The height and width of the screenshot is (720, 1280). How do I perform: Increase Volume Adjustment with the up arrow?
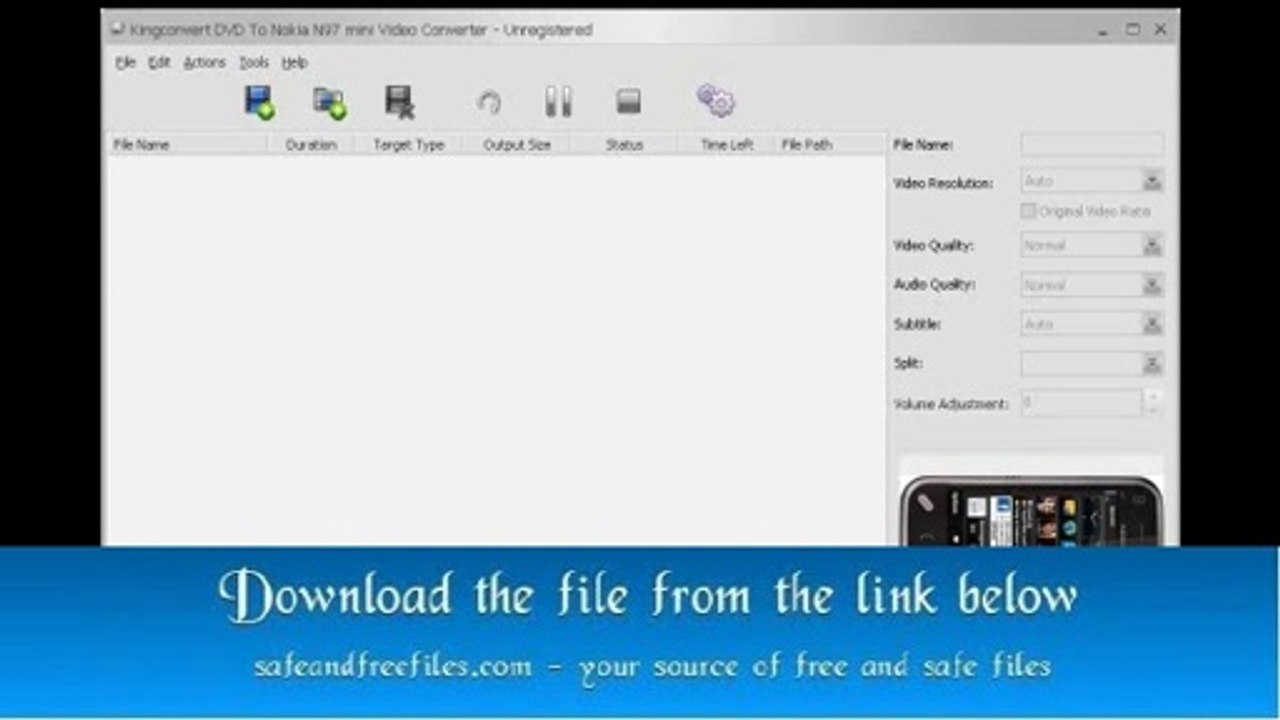(x=1153, y=397)
